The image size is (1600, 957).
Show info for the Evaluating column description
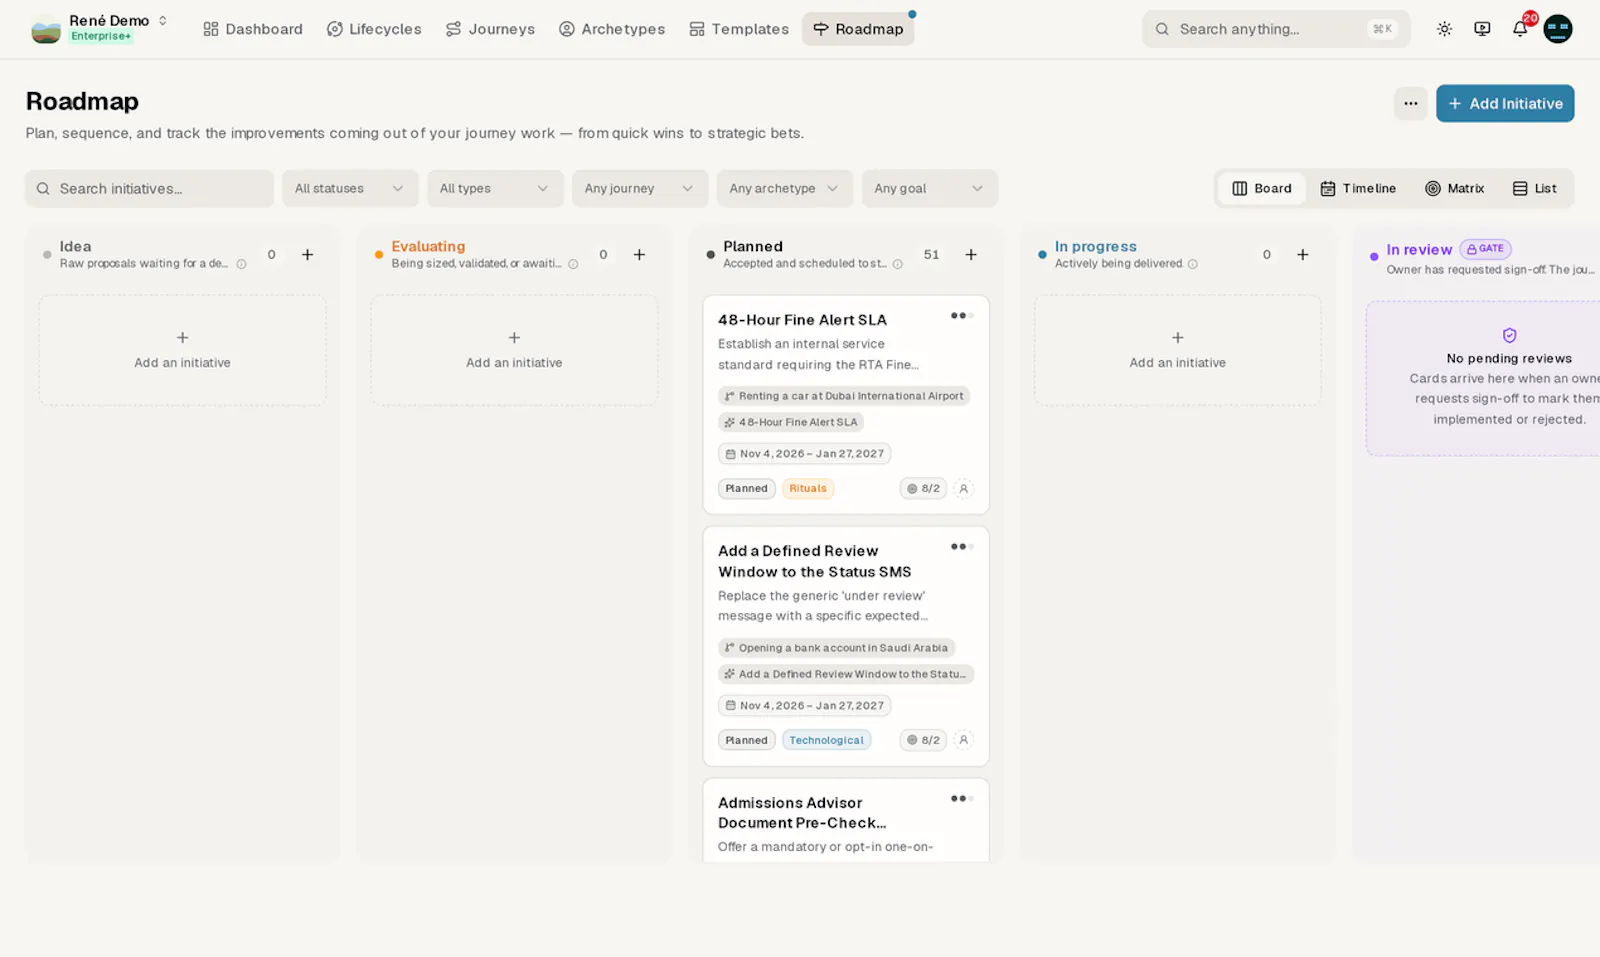(573, 264)
